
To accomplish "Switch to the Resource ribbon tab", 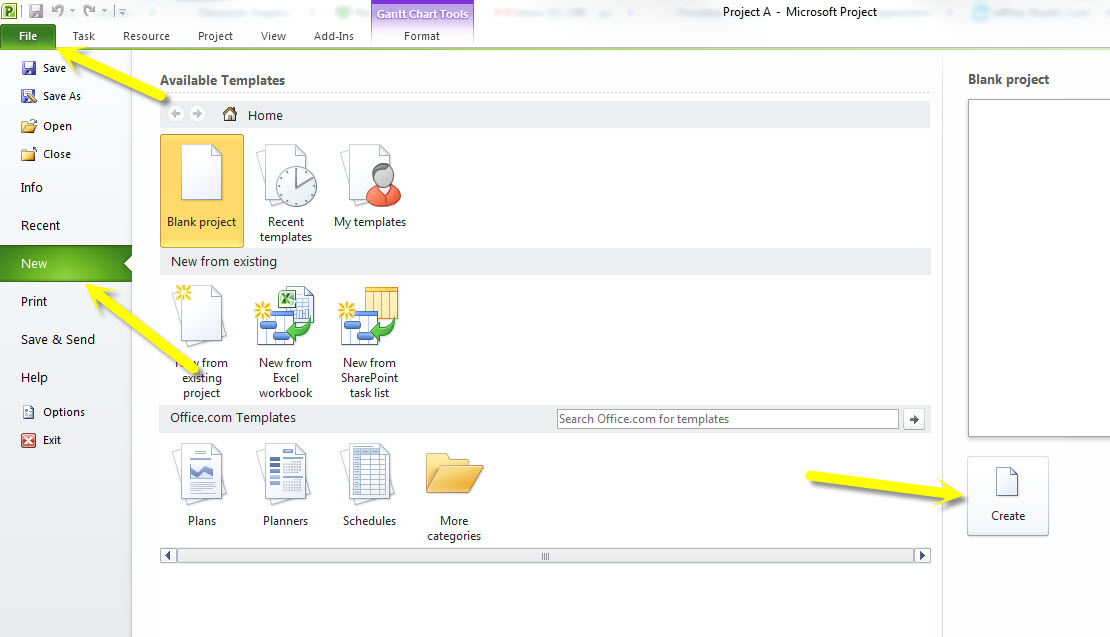I will [147, 36].
